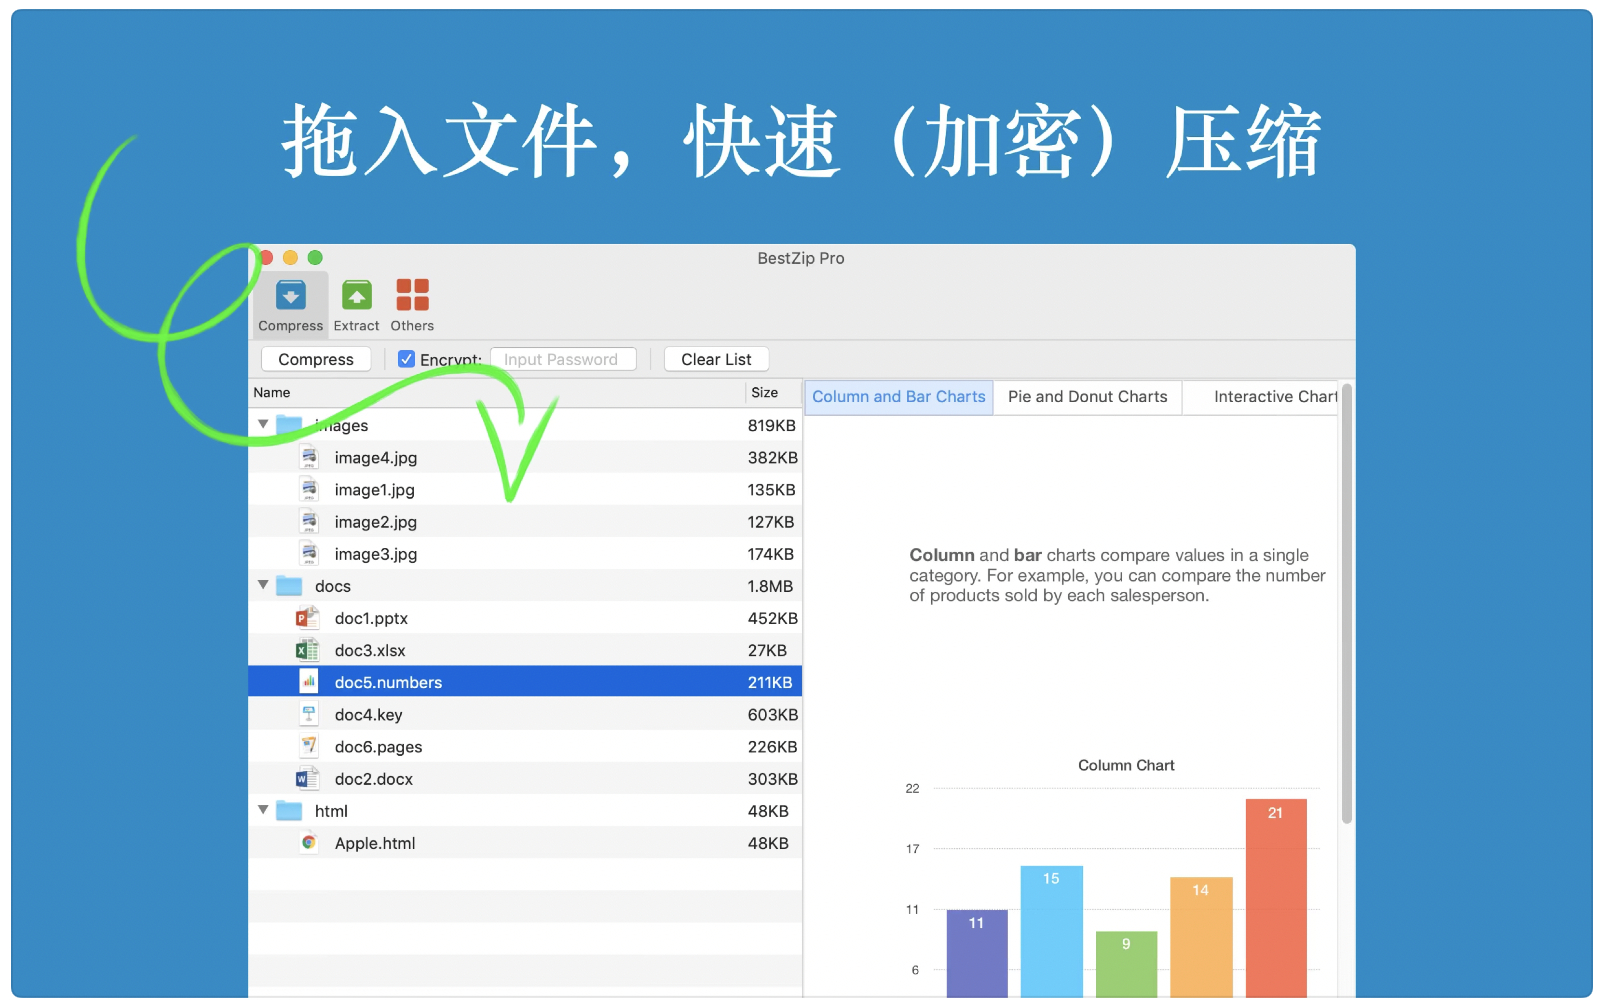Click the image4.jpg file icon
This screenshot has width=1604, height=1008.
click(310, 458)
